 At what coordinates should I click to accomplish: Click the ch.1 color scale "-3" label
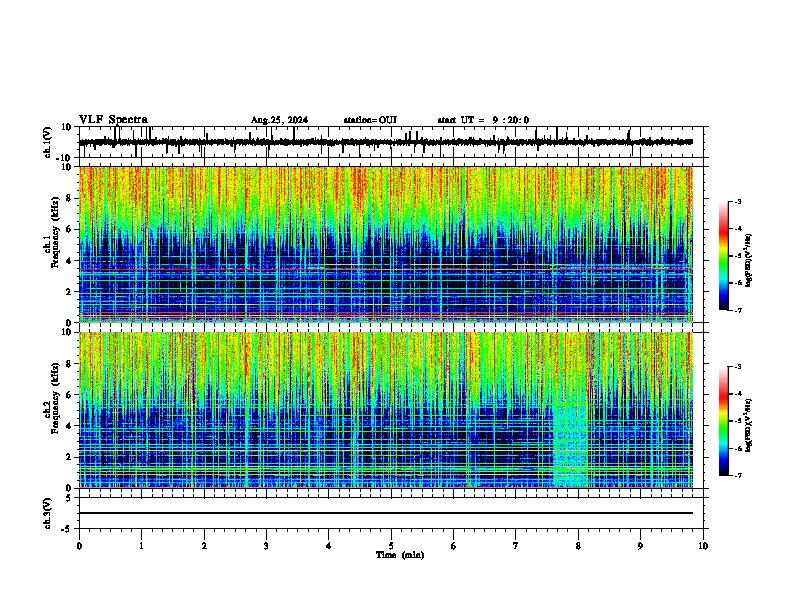pos(737,201)
